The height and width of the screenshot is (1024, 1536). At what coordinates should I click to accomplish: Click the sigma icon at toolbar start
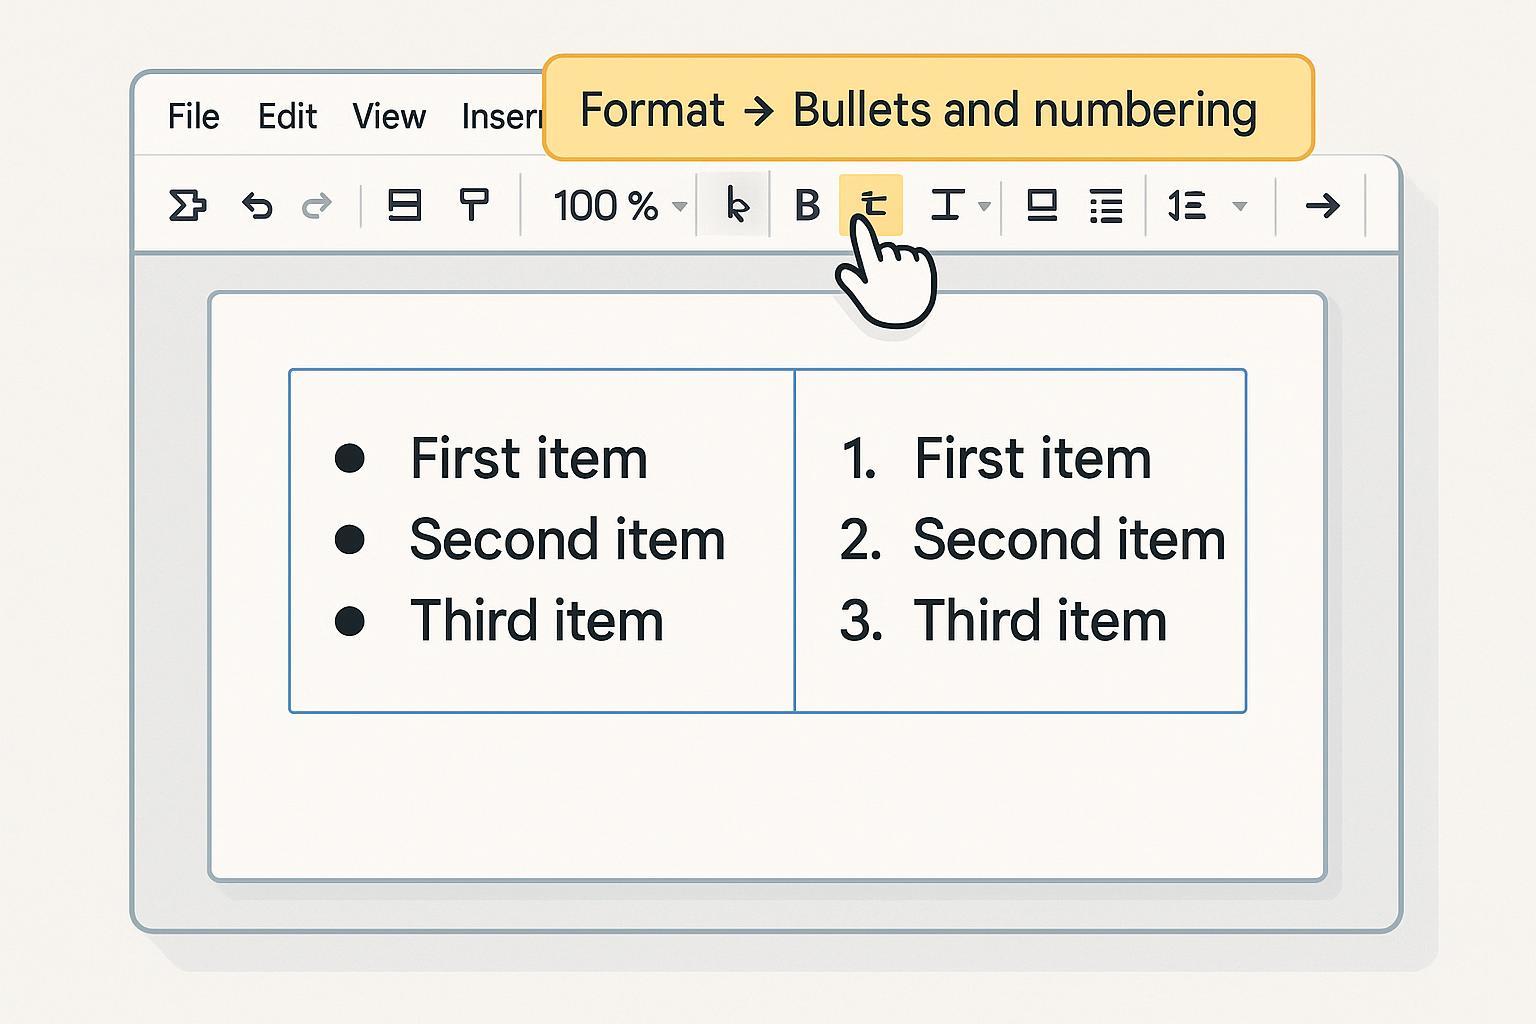tap(187, 206)
